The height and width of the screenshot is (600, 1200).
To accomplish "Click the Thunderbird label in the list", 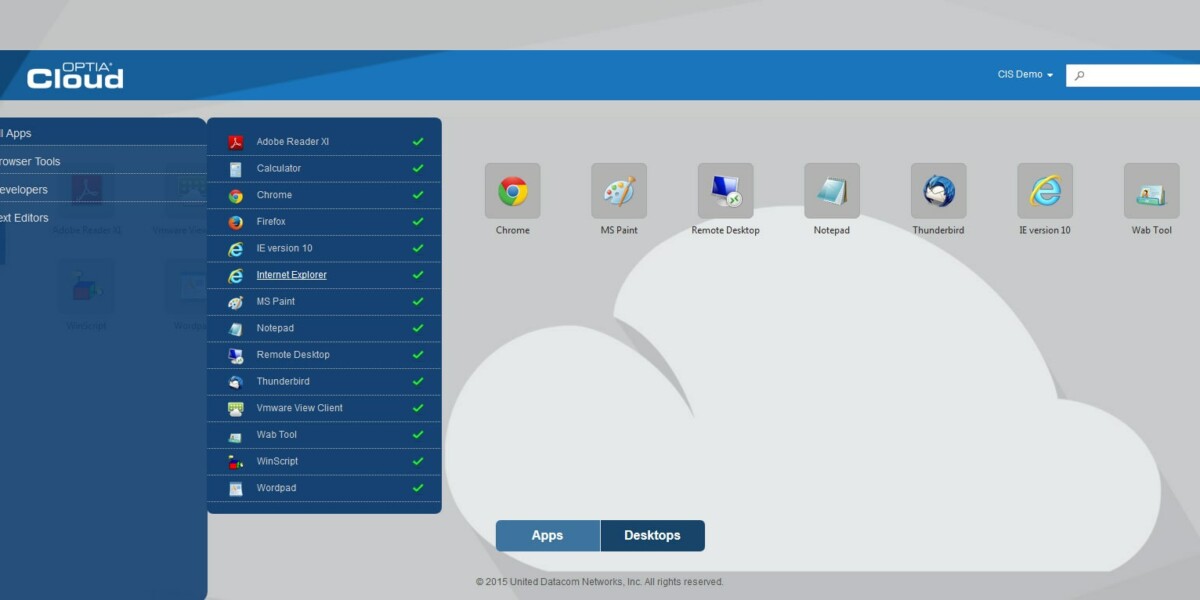I will (282, 381).
